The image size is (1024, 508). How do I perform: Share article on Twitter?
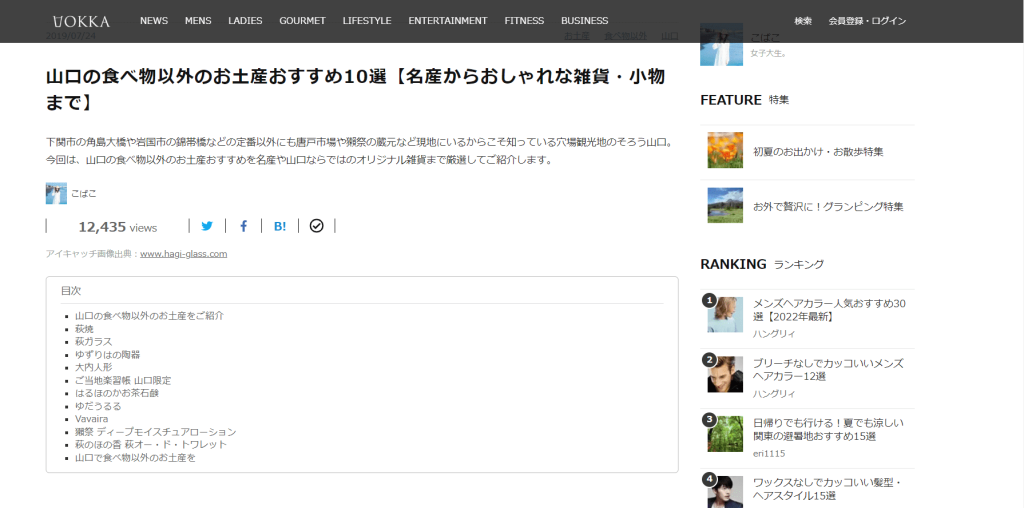coord(207,226)
